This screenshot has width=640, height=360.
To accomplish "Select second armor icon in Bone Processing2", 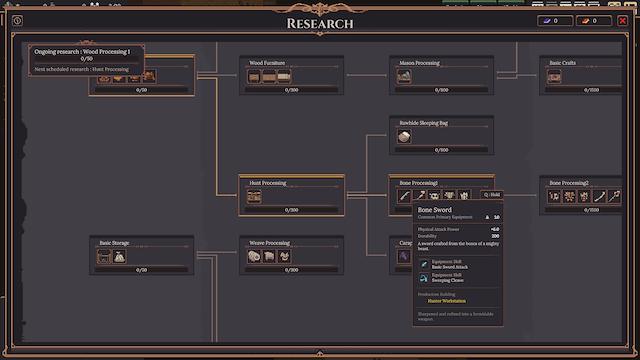I will click(569, 196).
